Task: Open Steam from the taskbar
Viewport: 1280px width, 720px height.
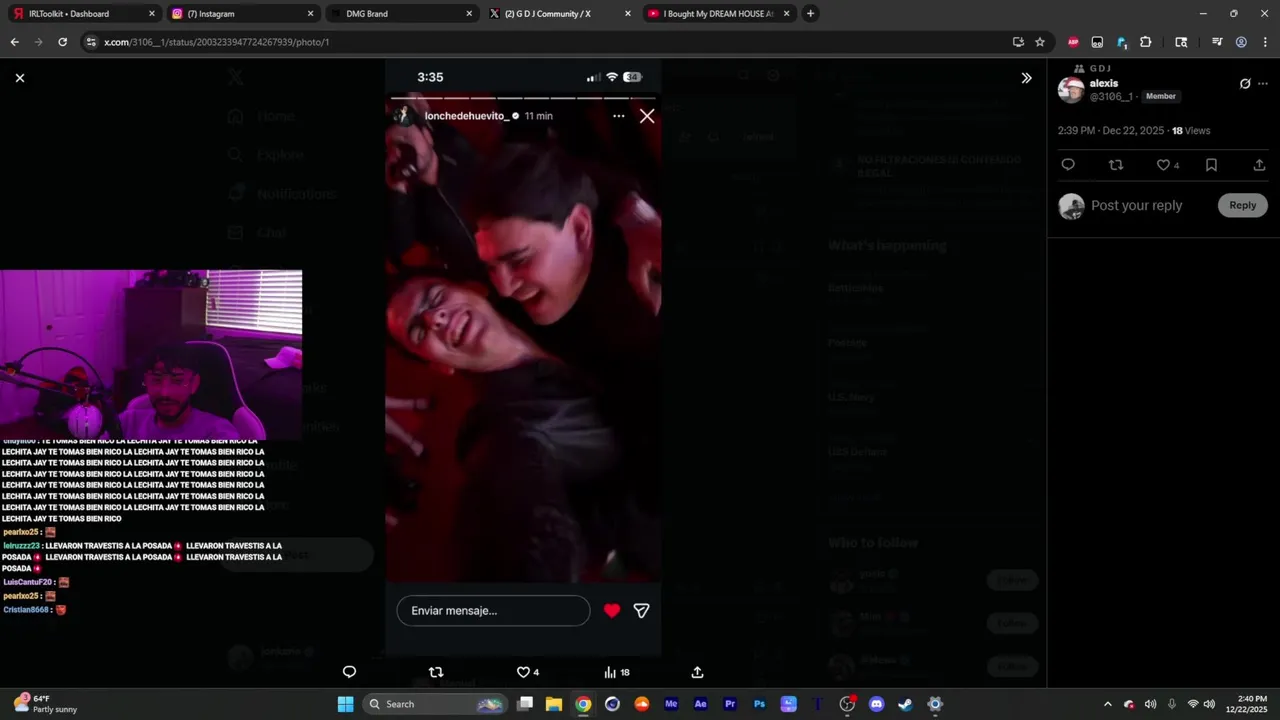Action: pos(906,704)
